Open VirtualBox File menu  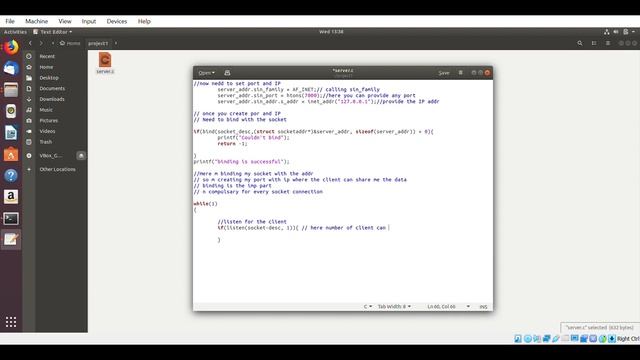pyautogui.click(x=10, y=21)
